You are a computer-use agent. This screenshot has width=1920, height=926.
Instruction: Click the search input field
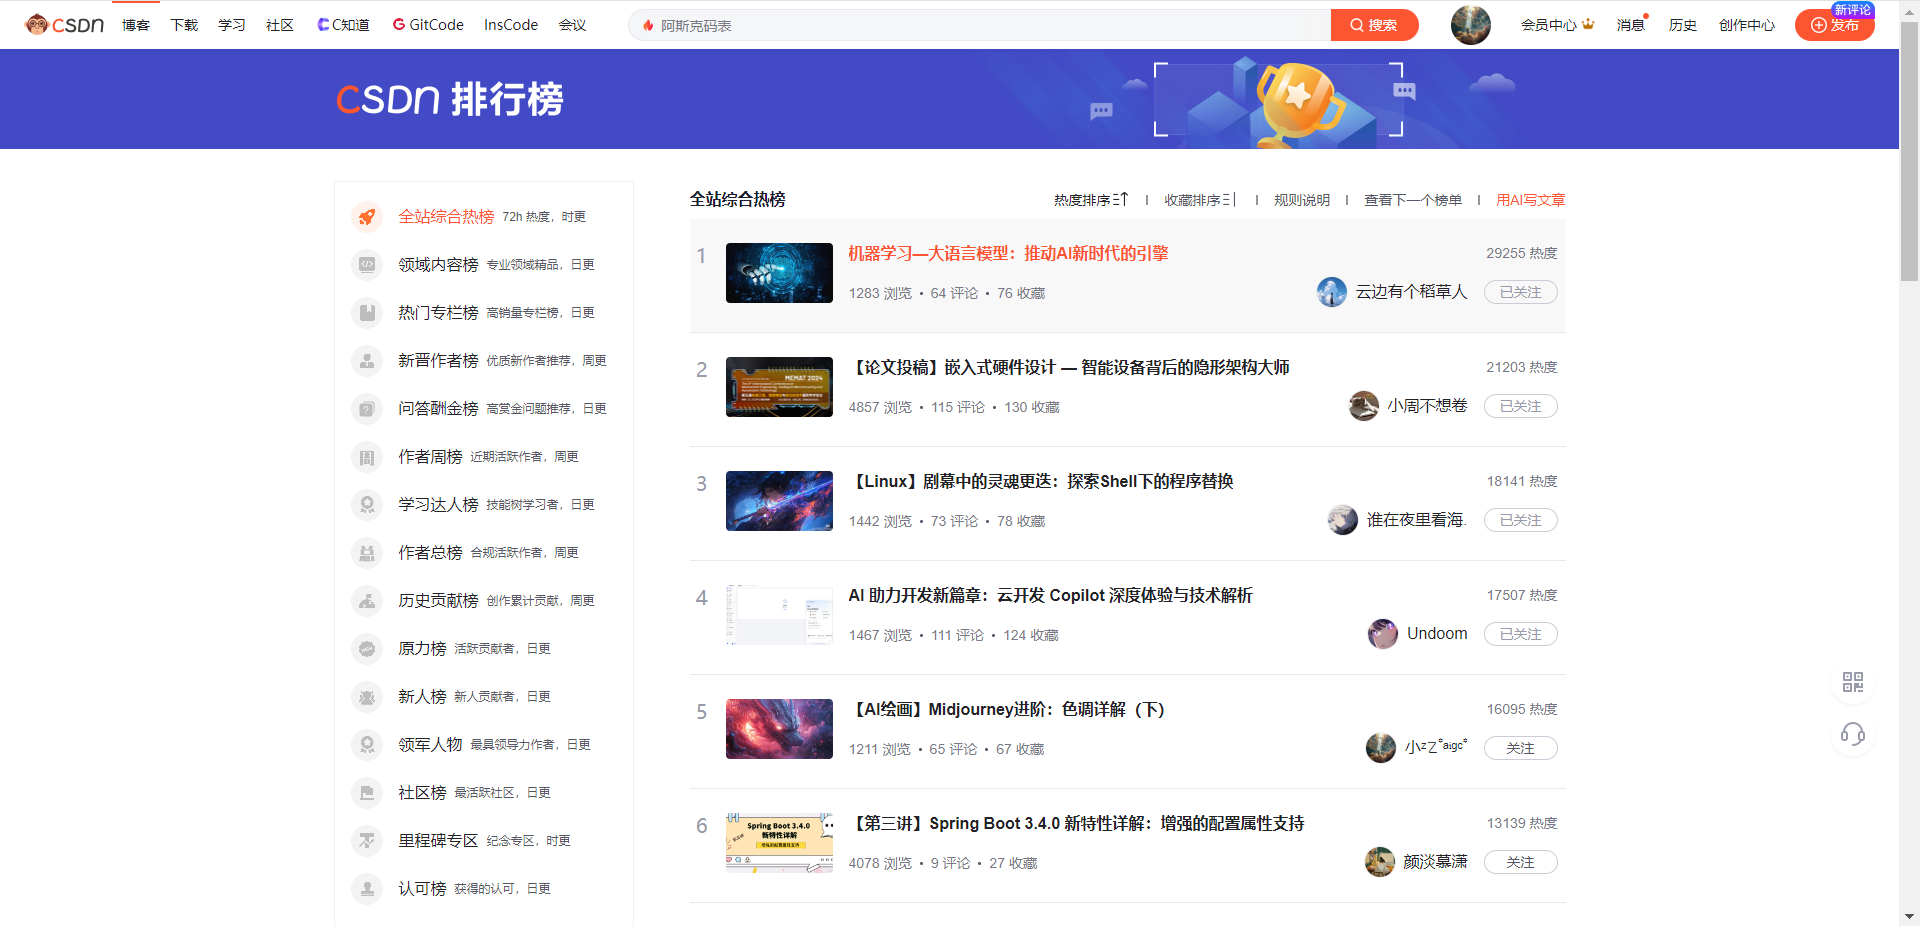tap(980, 25)
